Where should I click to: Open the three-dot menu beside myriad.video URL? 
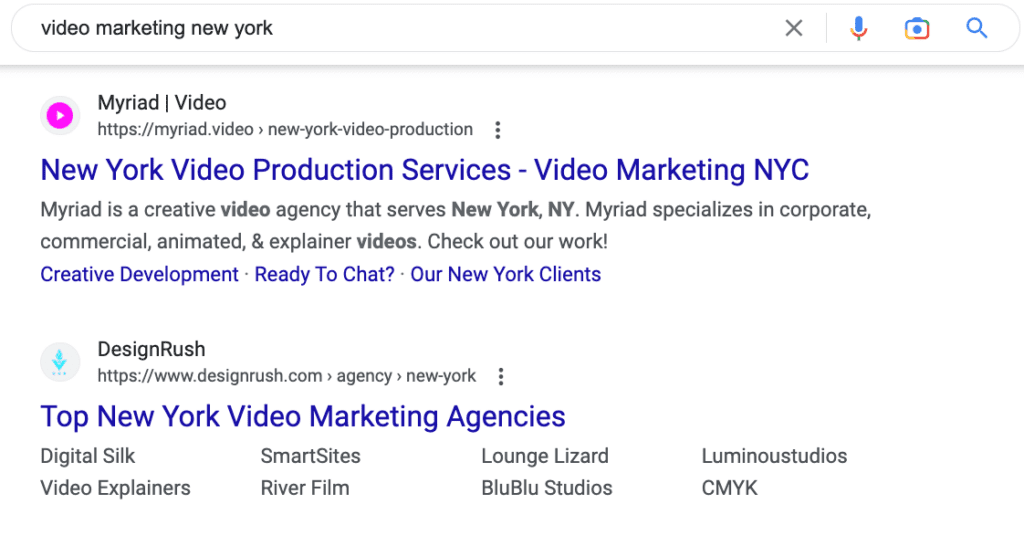pyautogui.click(x=498, y=130)
